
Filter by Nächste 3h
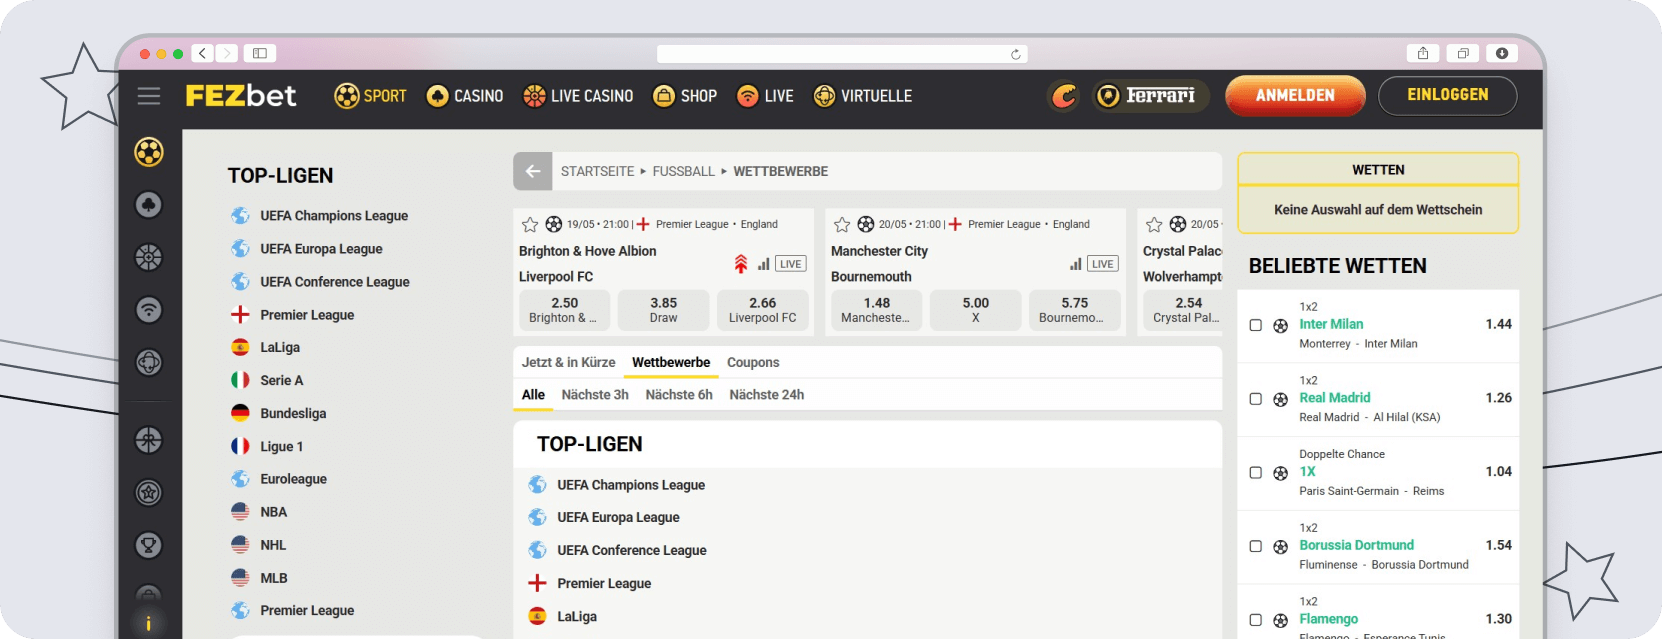tap(595, 395)
